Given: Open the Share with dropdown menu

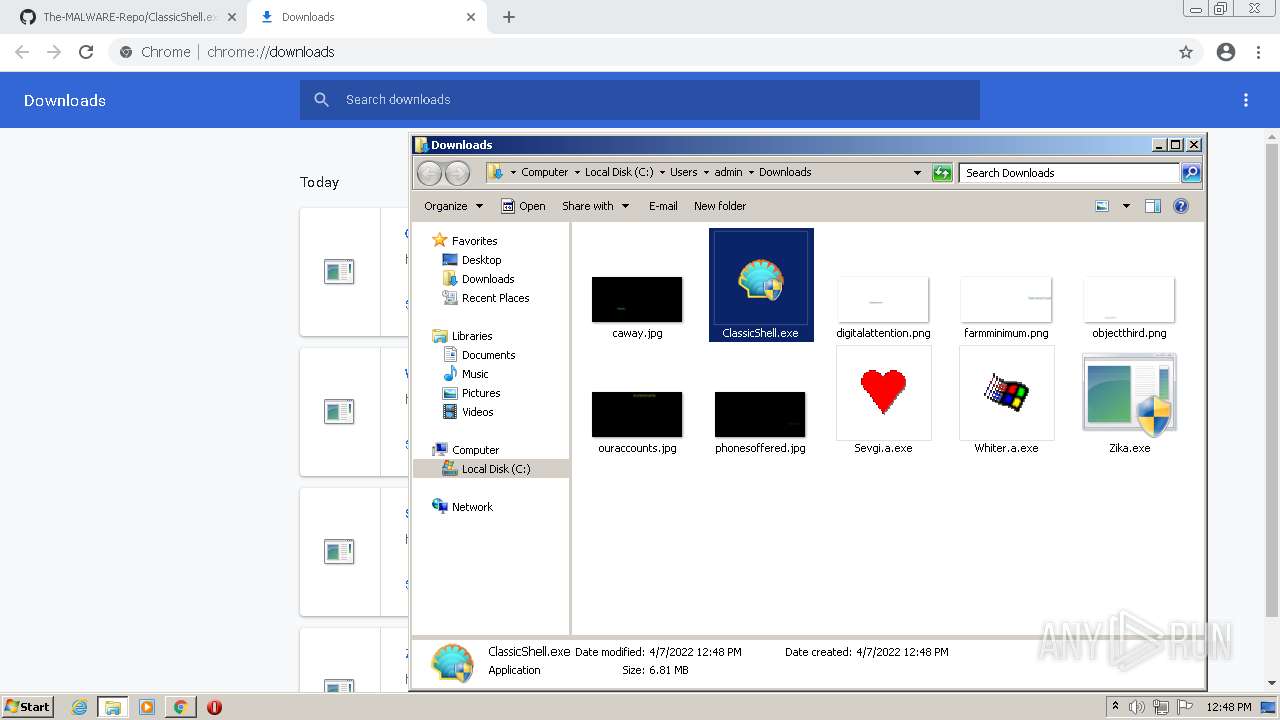Looking at the screenshot, I should pos(596,206).
